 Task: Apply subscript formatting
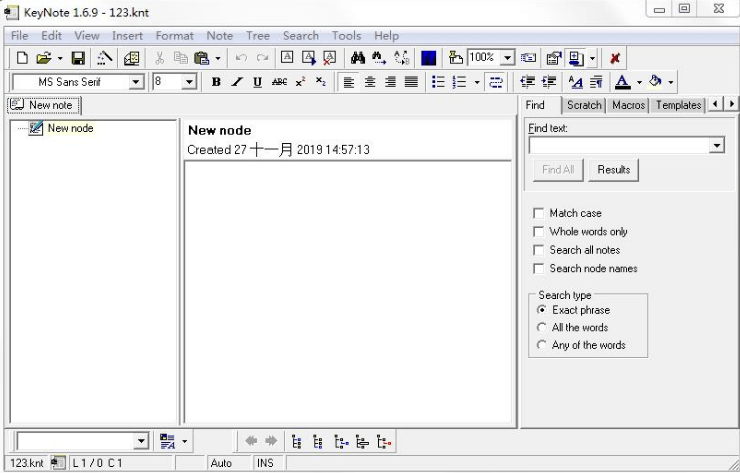321,82
